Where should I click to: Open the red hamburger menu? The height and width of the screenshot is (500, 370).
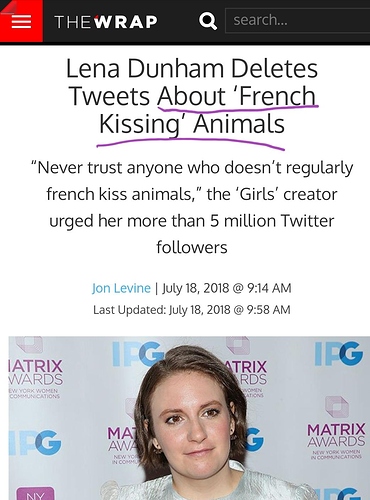point(21,21)
